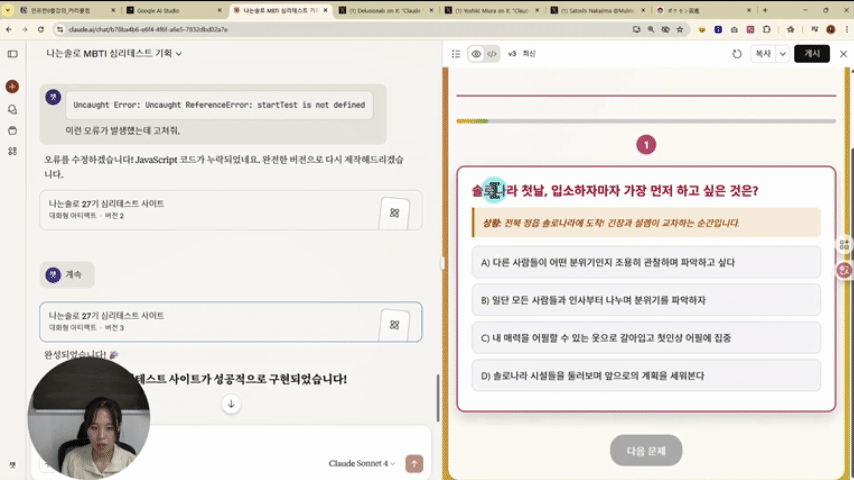
Task: Open the zoom magnifier icon in the address bar
Action: point(651,29)
